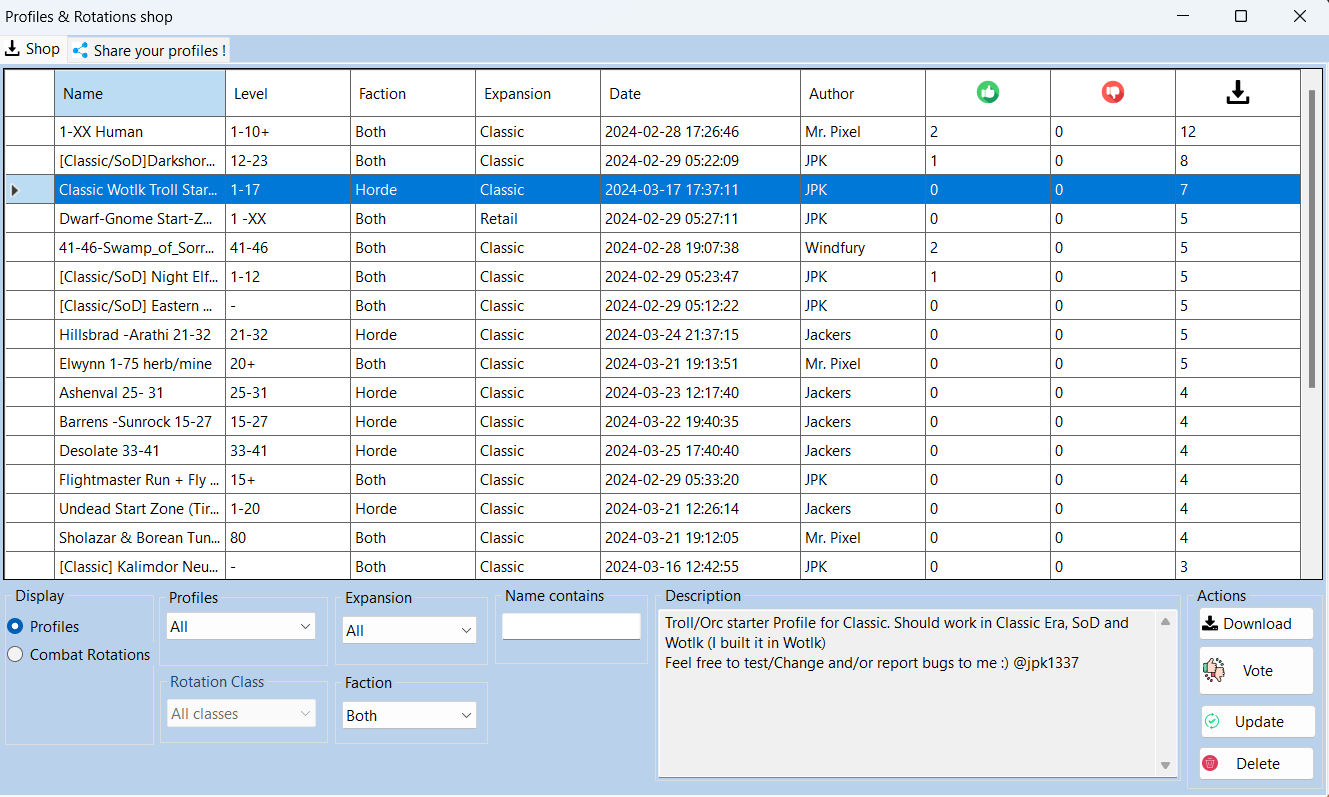Open the Faction dropdown showing Both
This screenshot has height=797, width=1329.
(408, 716)
